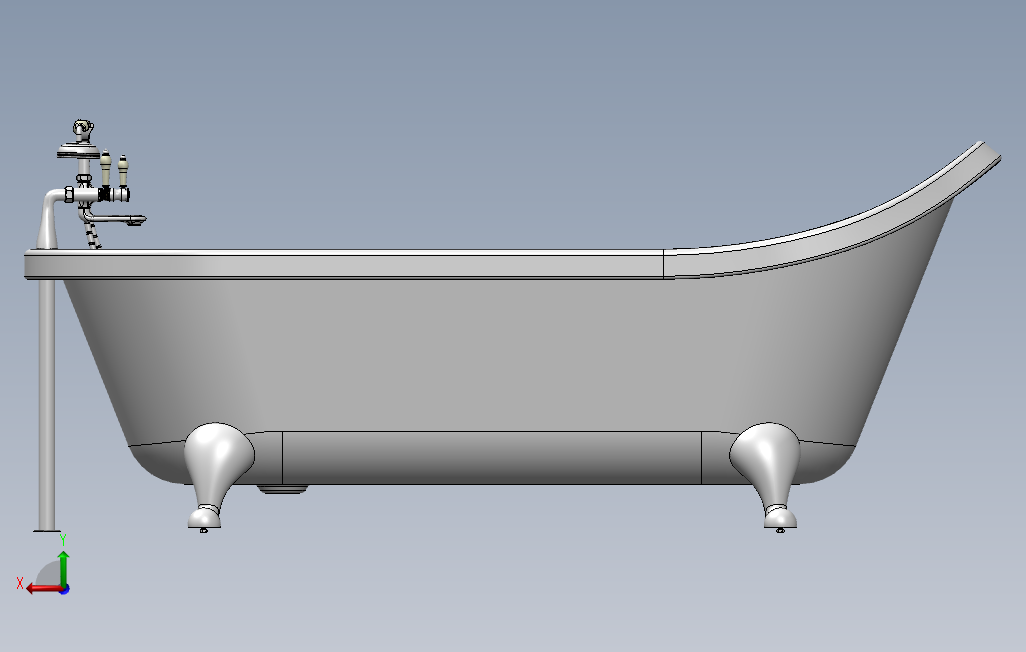This screenshot has width=1026, height=652.
Task: Click the blue Z axis dot
Action: pos(65,589)
